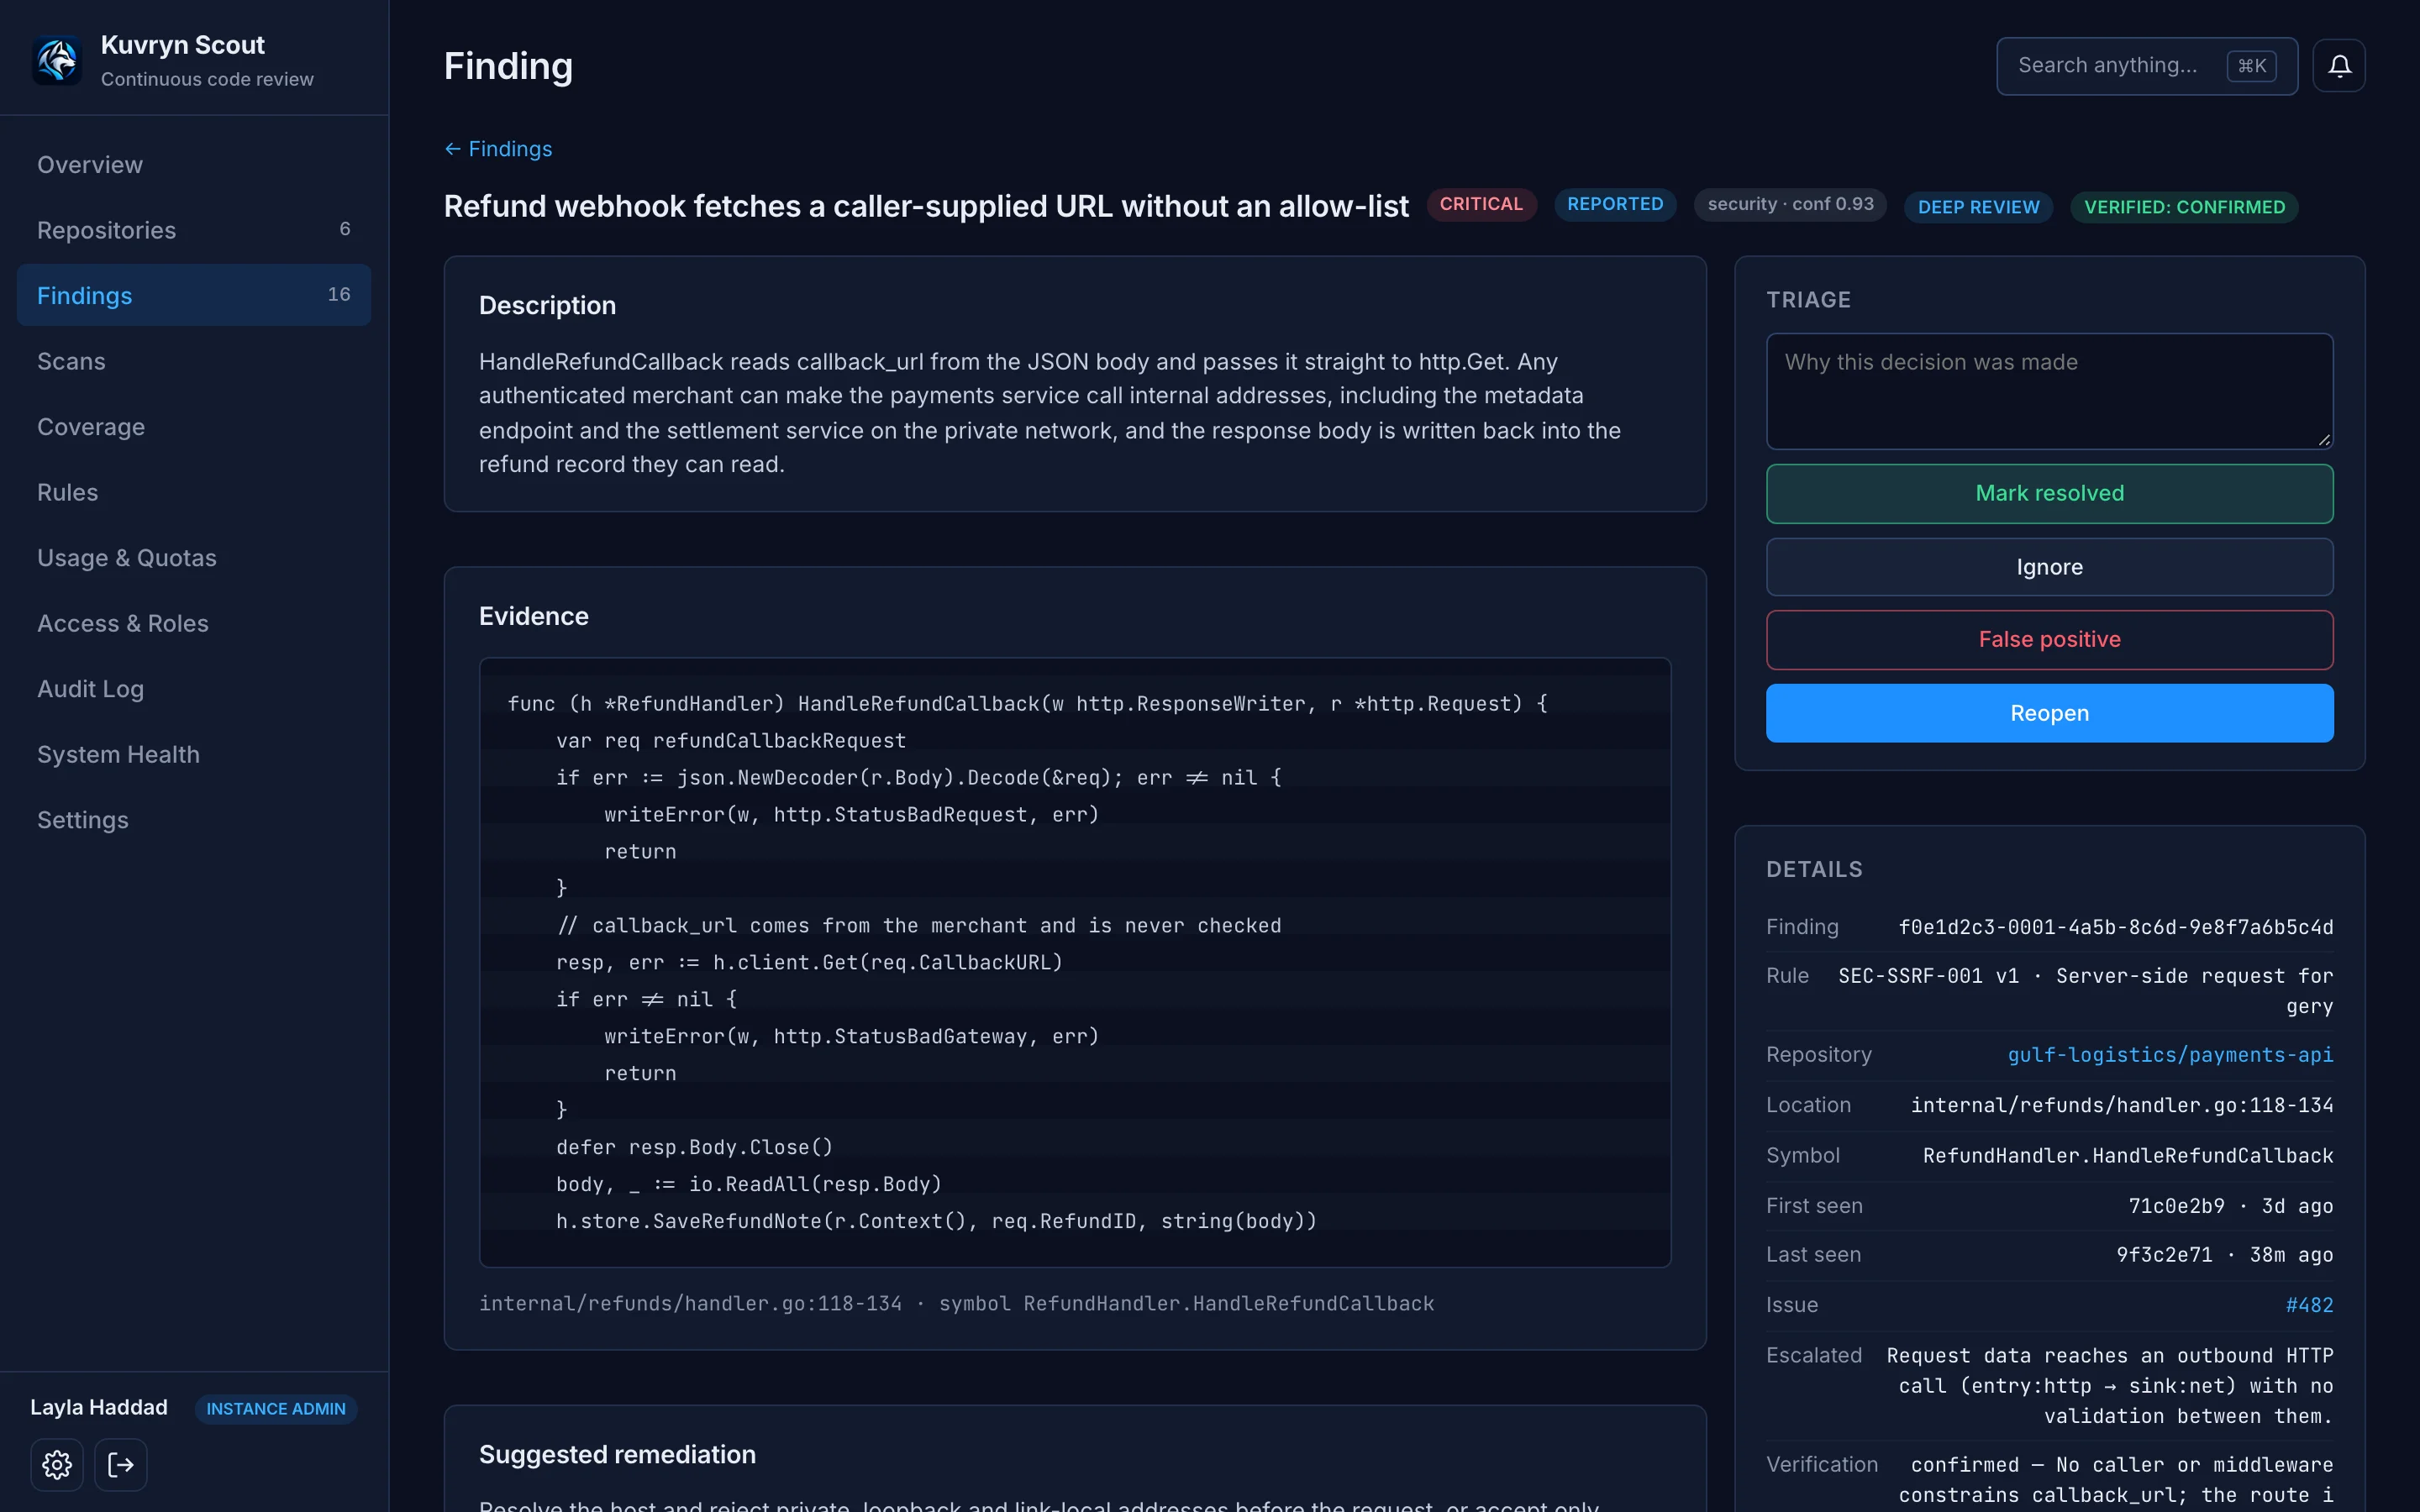Open the settings gear beside sign-out
The width and height of the screenshot is (2420, 1512).
point(57,1465)
